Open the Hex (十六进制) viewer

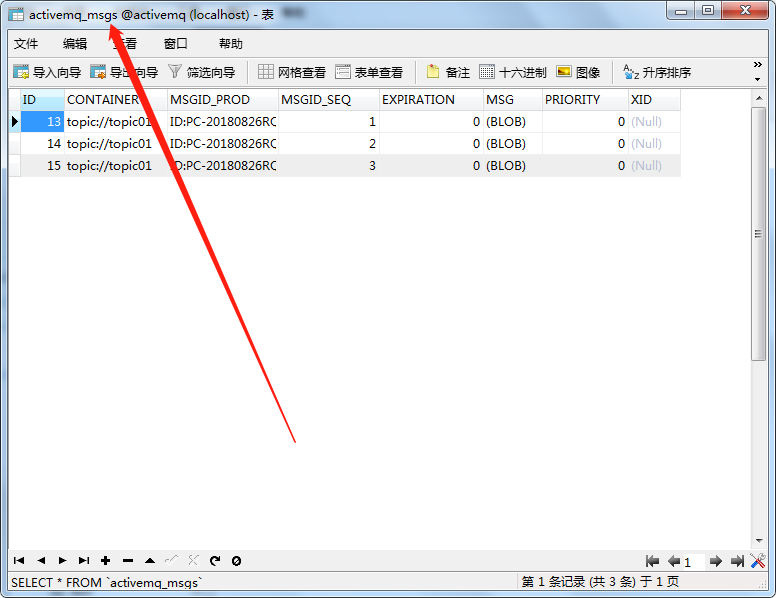[x=513, y=72]
